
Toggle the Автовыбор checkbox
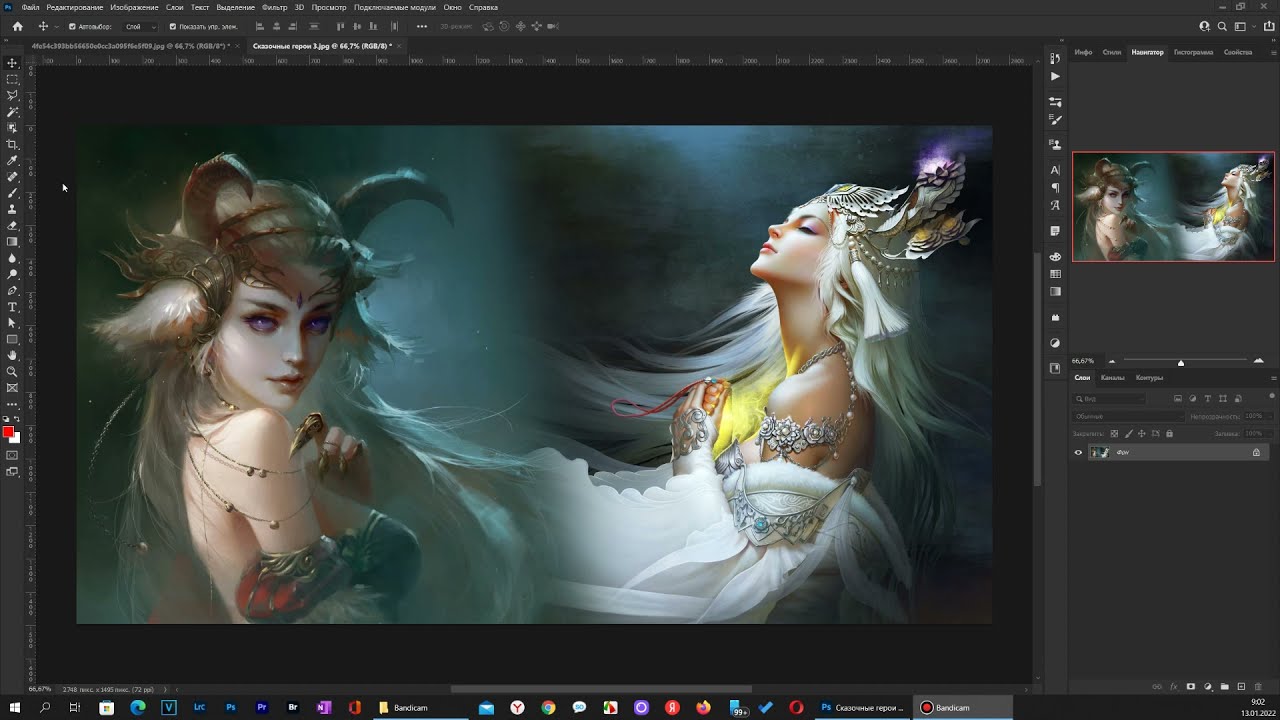pos(72,27)
